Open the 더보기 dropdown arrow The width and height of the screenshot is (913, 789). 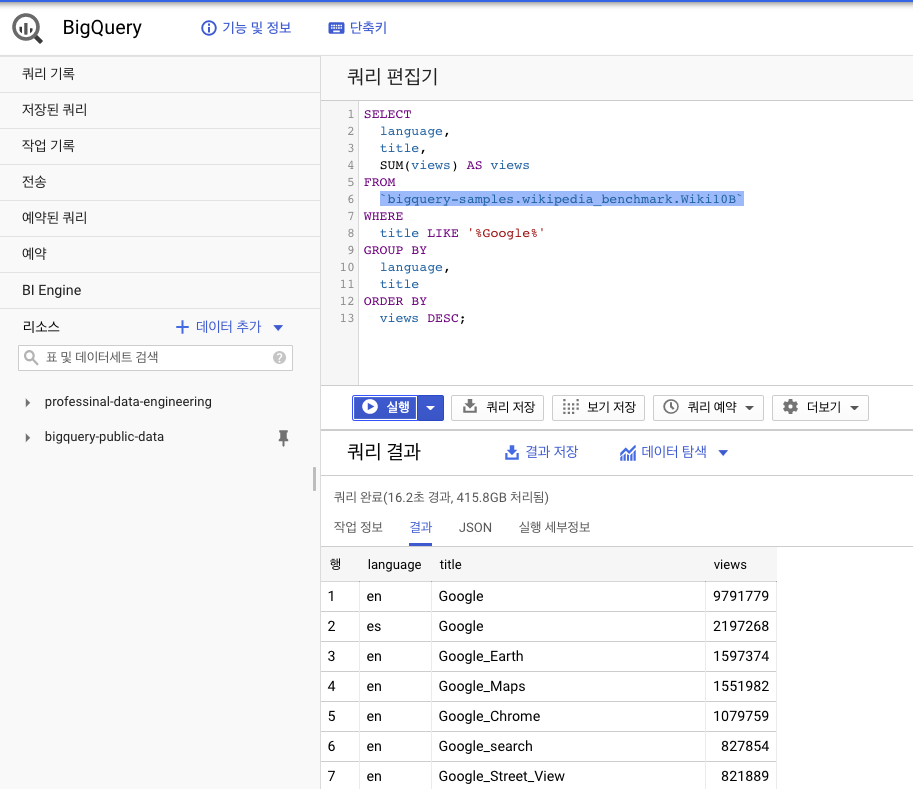(854, 408)
